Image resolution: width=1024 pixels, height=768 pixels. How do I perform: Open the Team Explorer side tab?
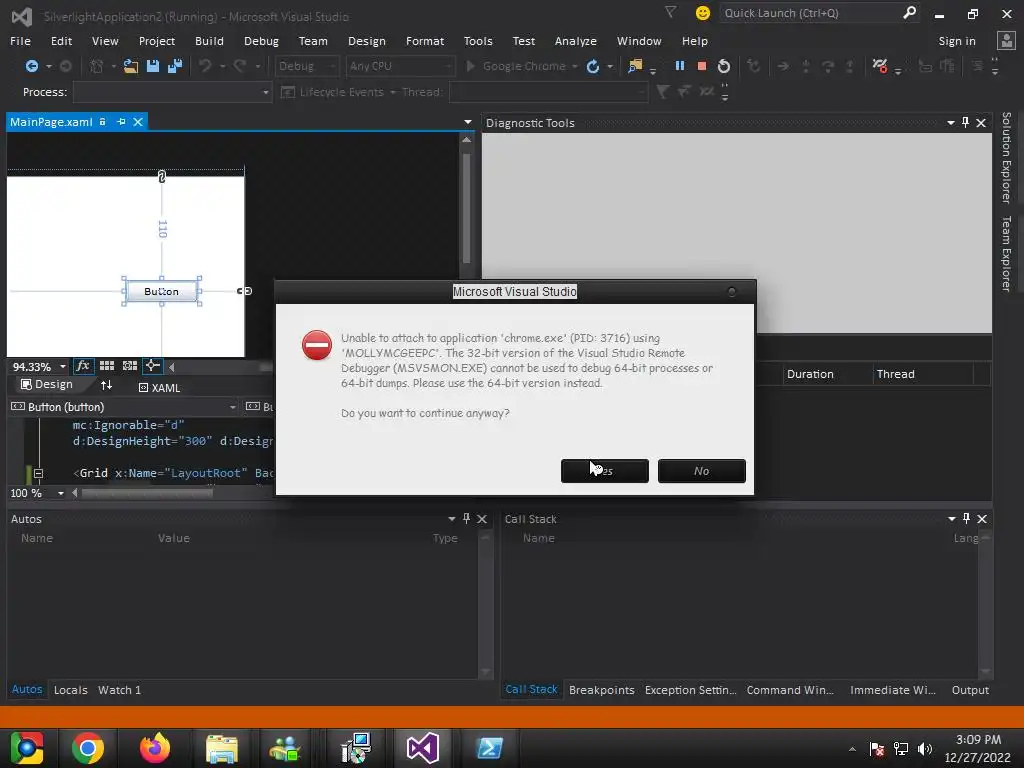coord(1006,253)
